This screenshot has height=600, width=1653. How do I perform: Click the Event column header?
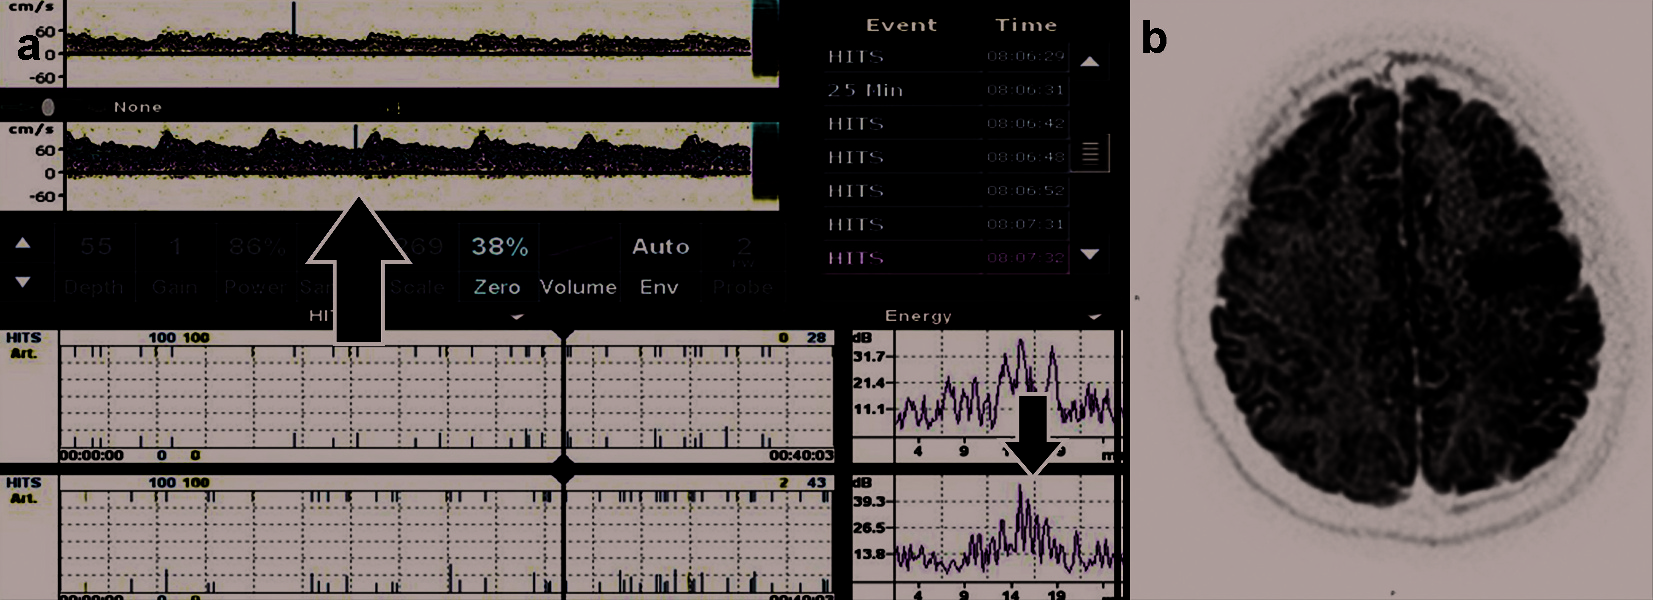[x=901, y=25]
